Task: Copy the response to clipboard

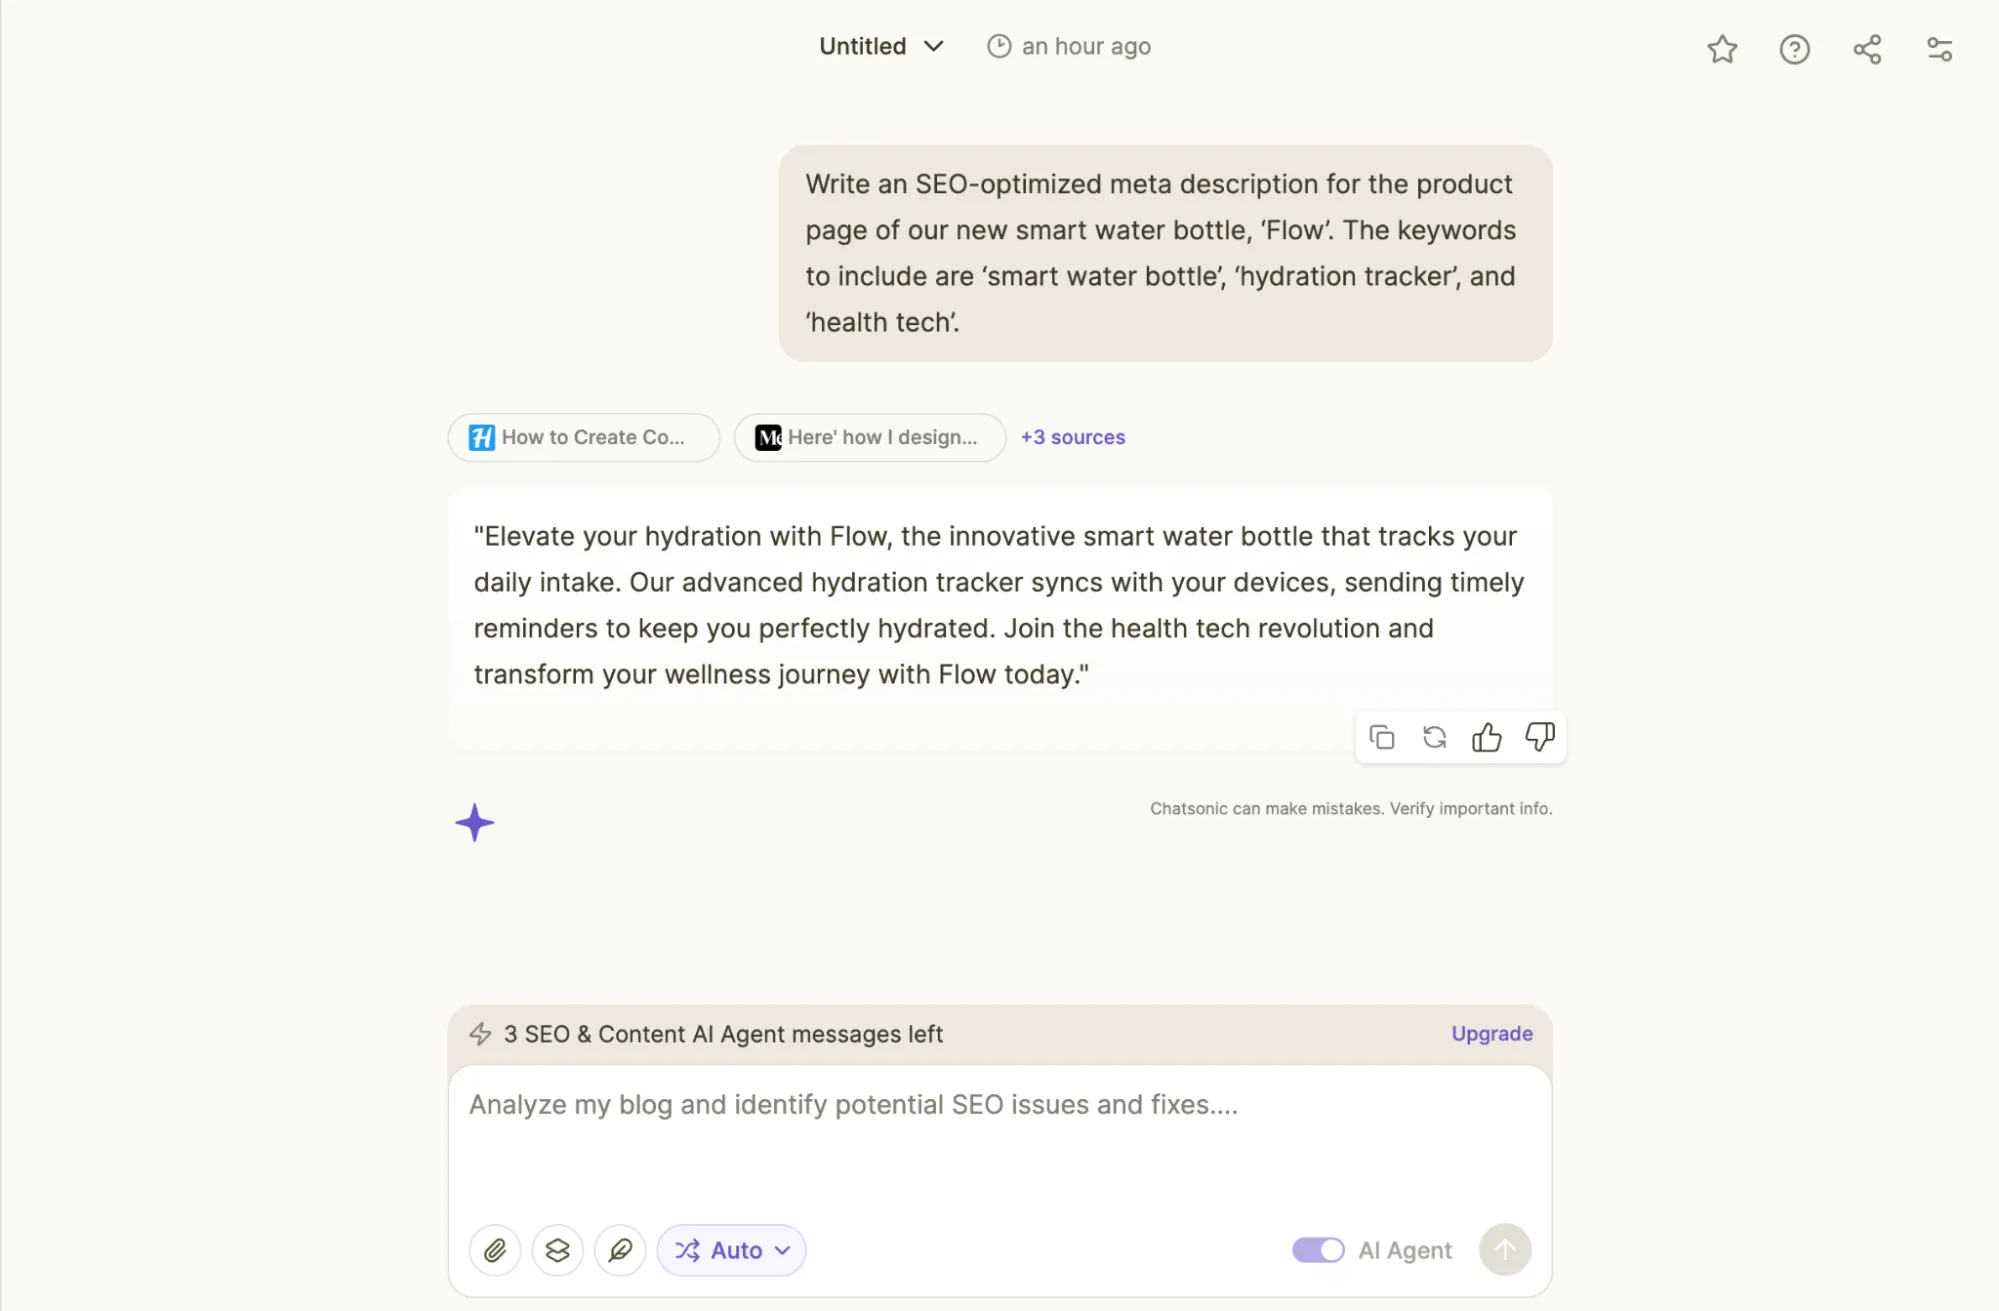Action: pos(1382,738)
